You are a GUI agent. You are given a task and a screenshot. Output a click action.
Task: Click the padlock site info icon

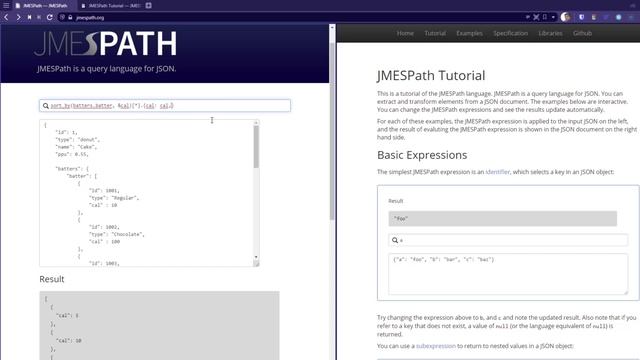pos(70,17)
